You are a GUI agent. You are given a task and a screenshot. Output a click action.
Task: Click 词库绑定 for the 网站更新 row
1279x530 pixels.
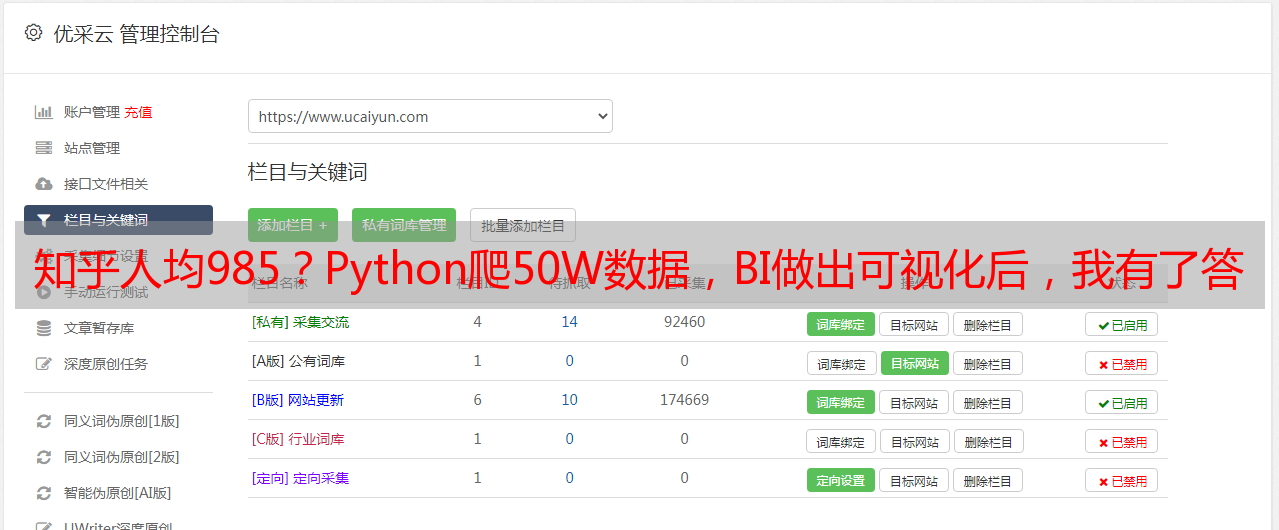pos(841,402)
